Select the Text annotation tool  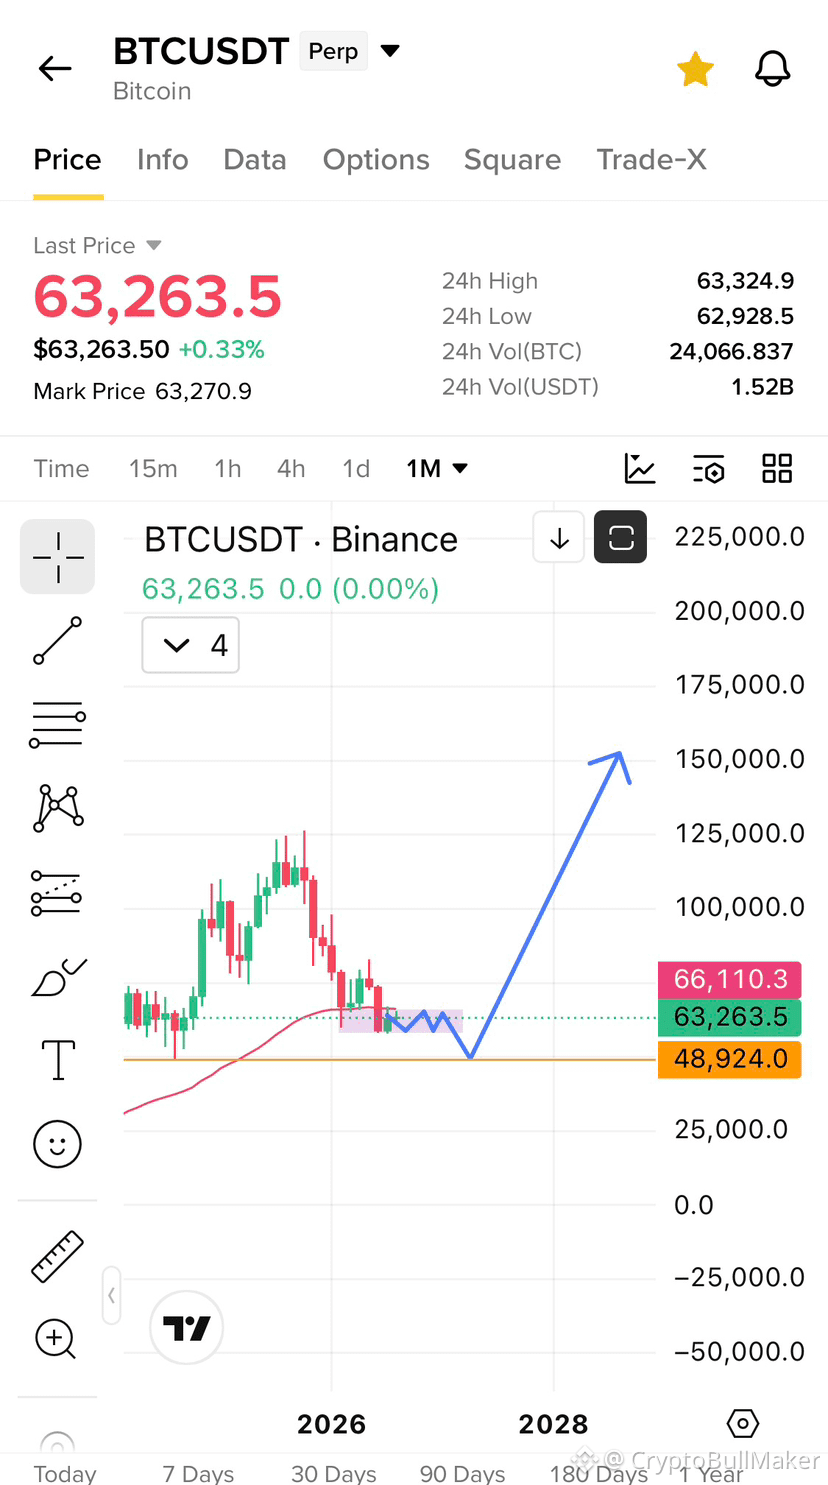[x=58, y=1060]
